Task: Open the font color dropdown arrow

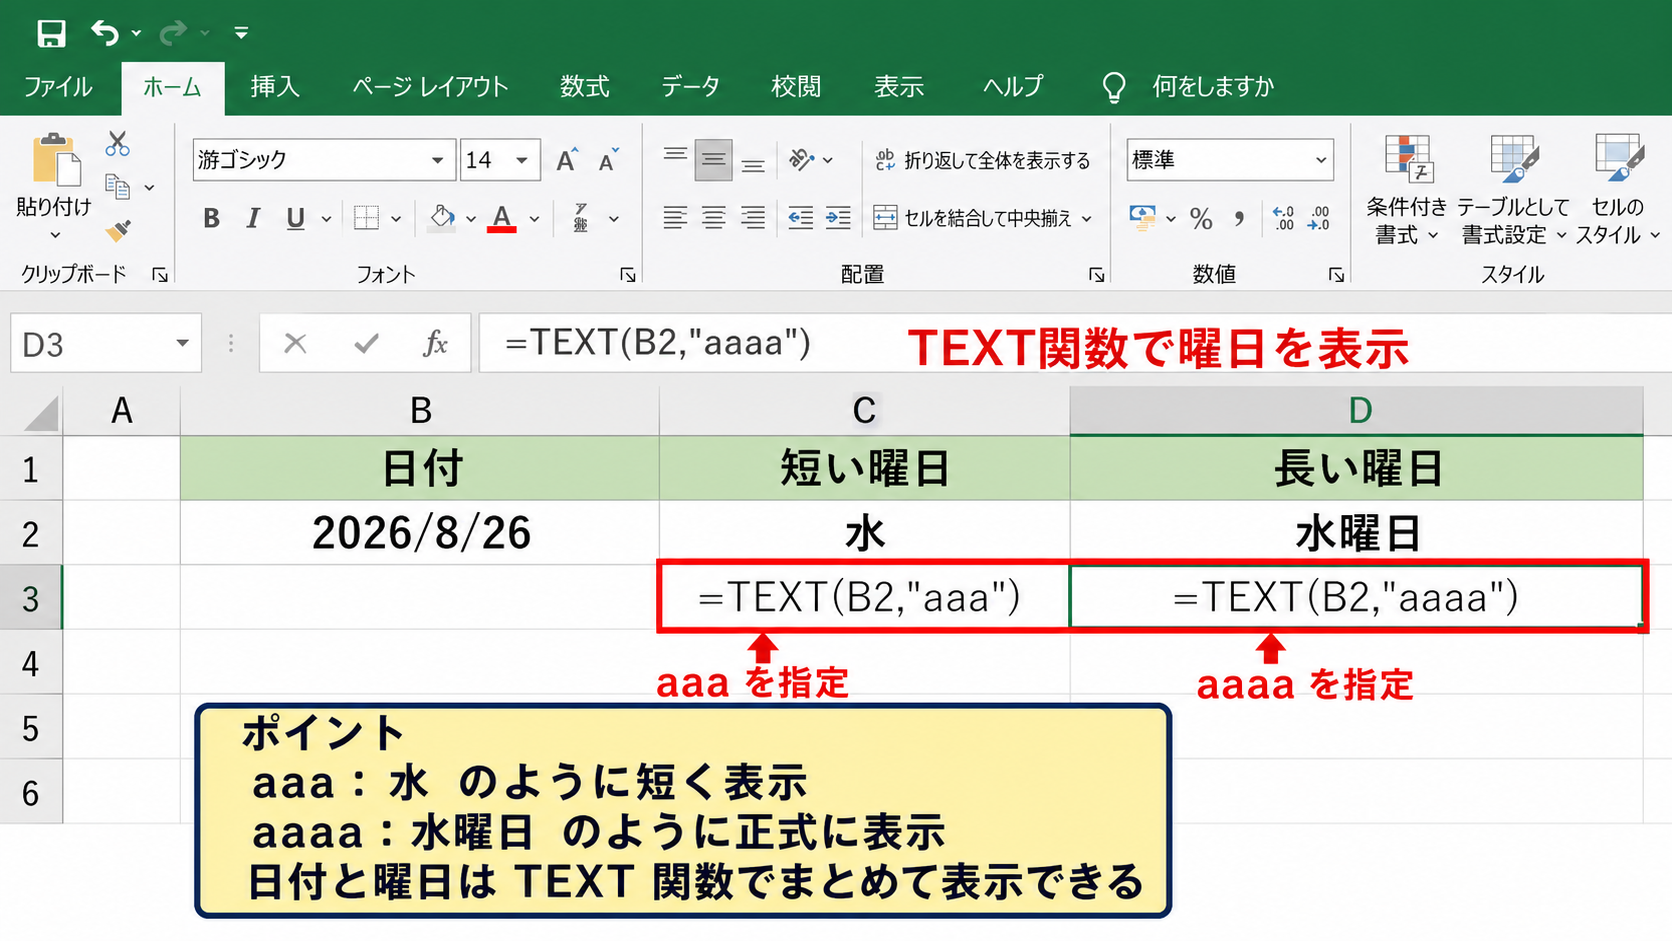Action: pos(535,219)
